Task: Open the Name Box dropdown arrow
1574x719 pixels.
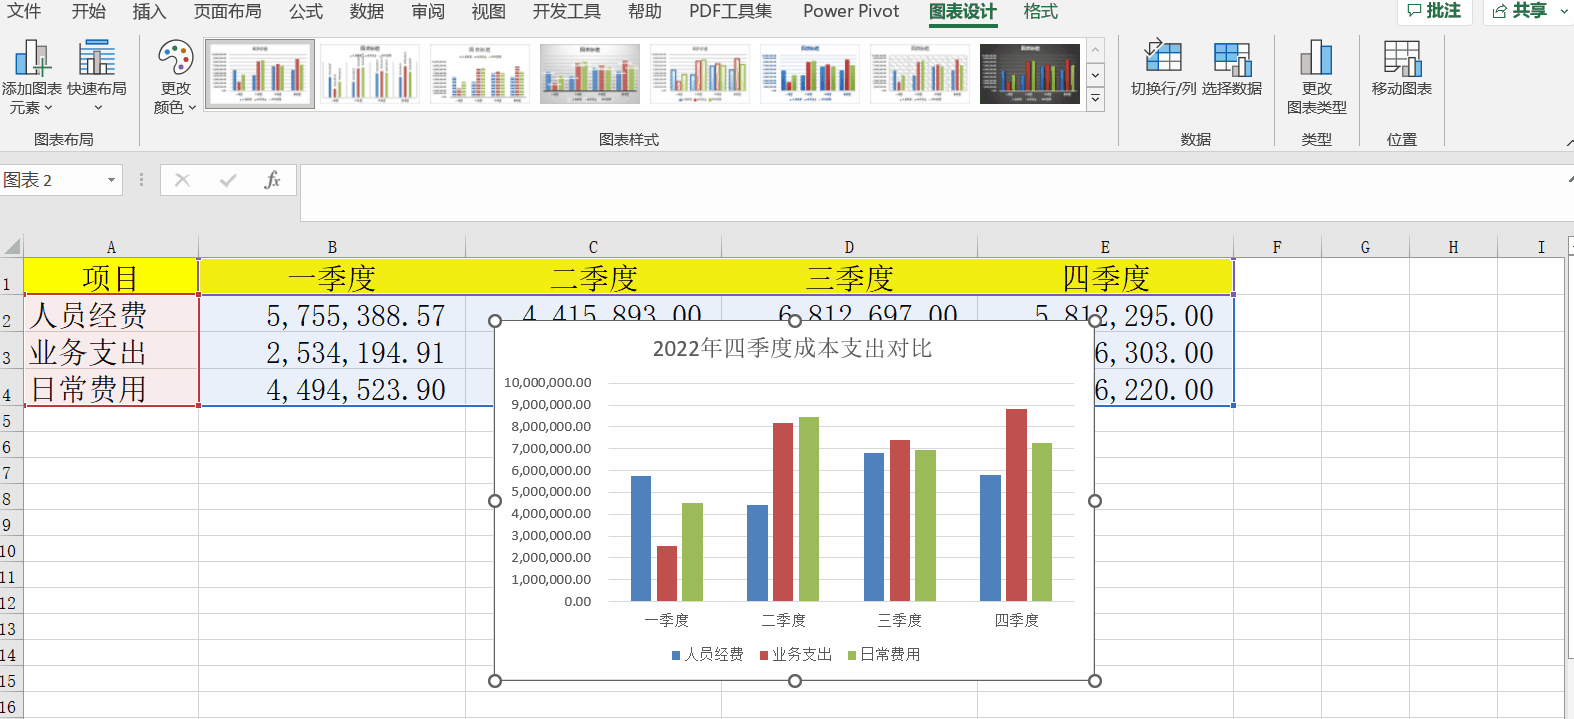Action: pyautogui.click(x=111, y=180)
